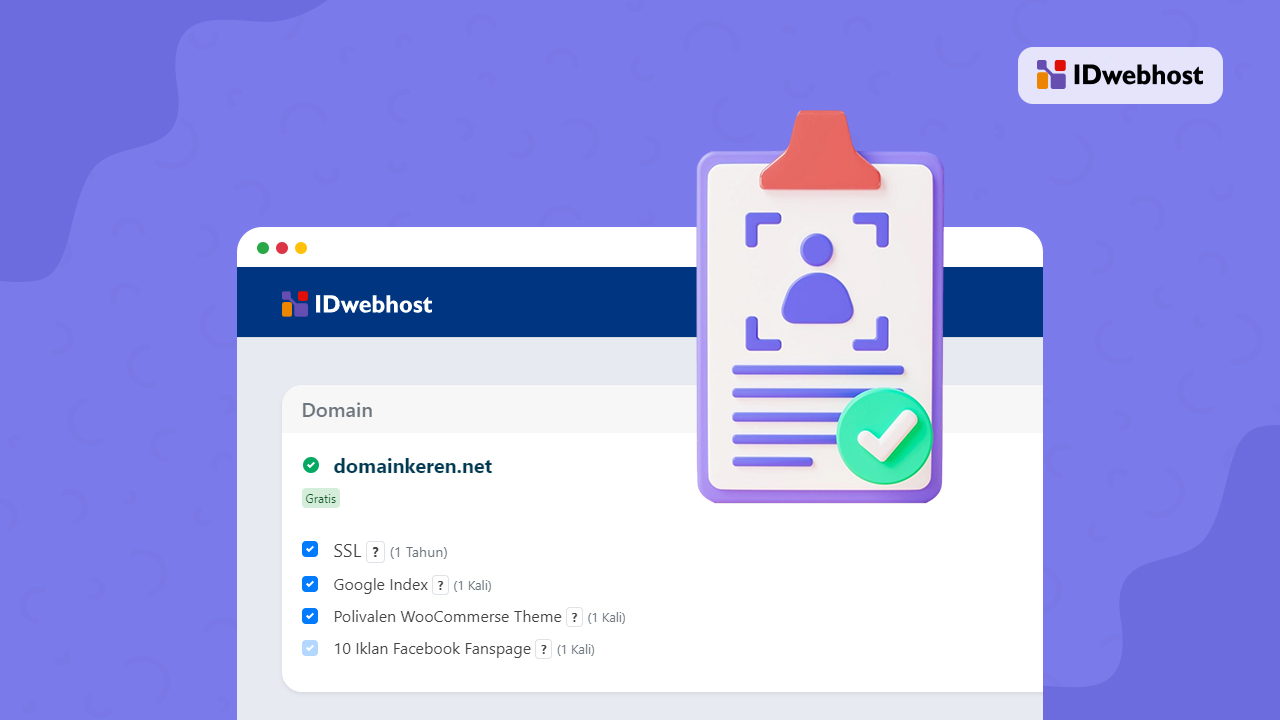Open the 10 Iklan Facebook Fanspage help icon
This screenshot has width=1280, height=720.
543,649
